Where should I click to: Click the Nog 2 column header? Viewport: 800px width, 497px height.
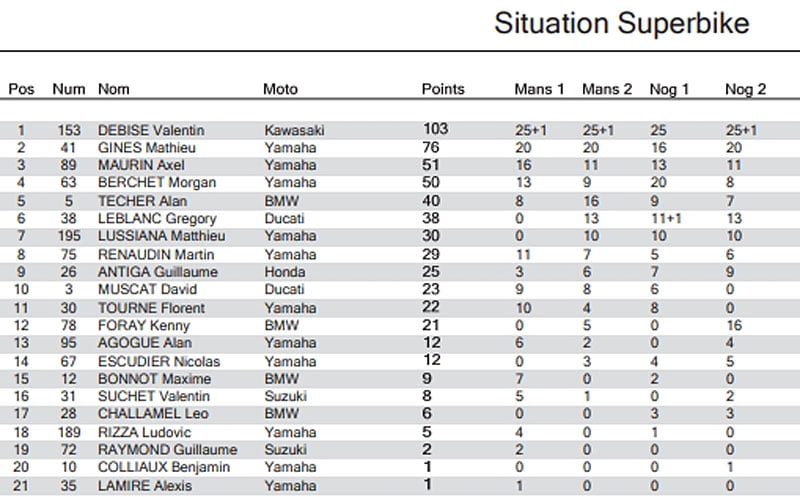tap(745, 89)
